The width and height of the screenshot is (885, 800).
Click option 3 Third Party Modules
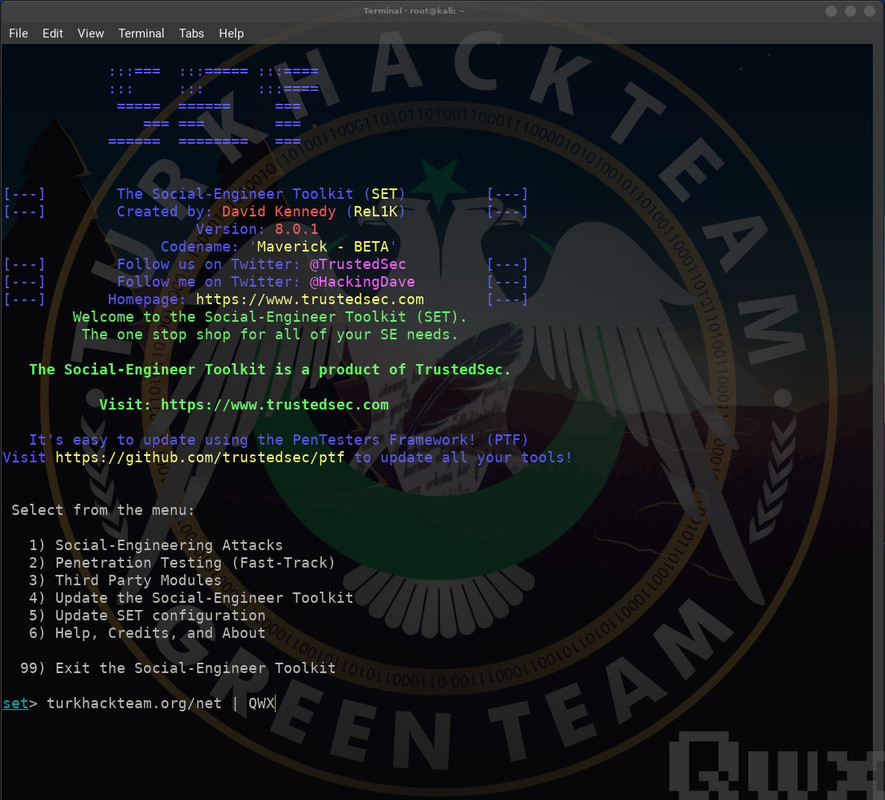(x=125, y=580)
